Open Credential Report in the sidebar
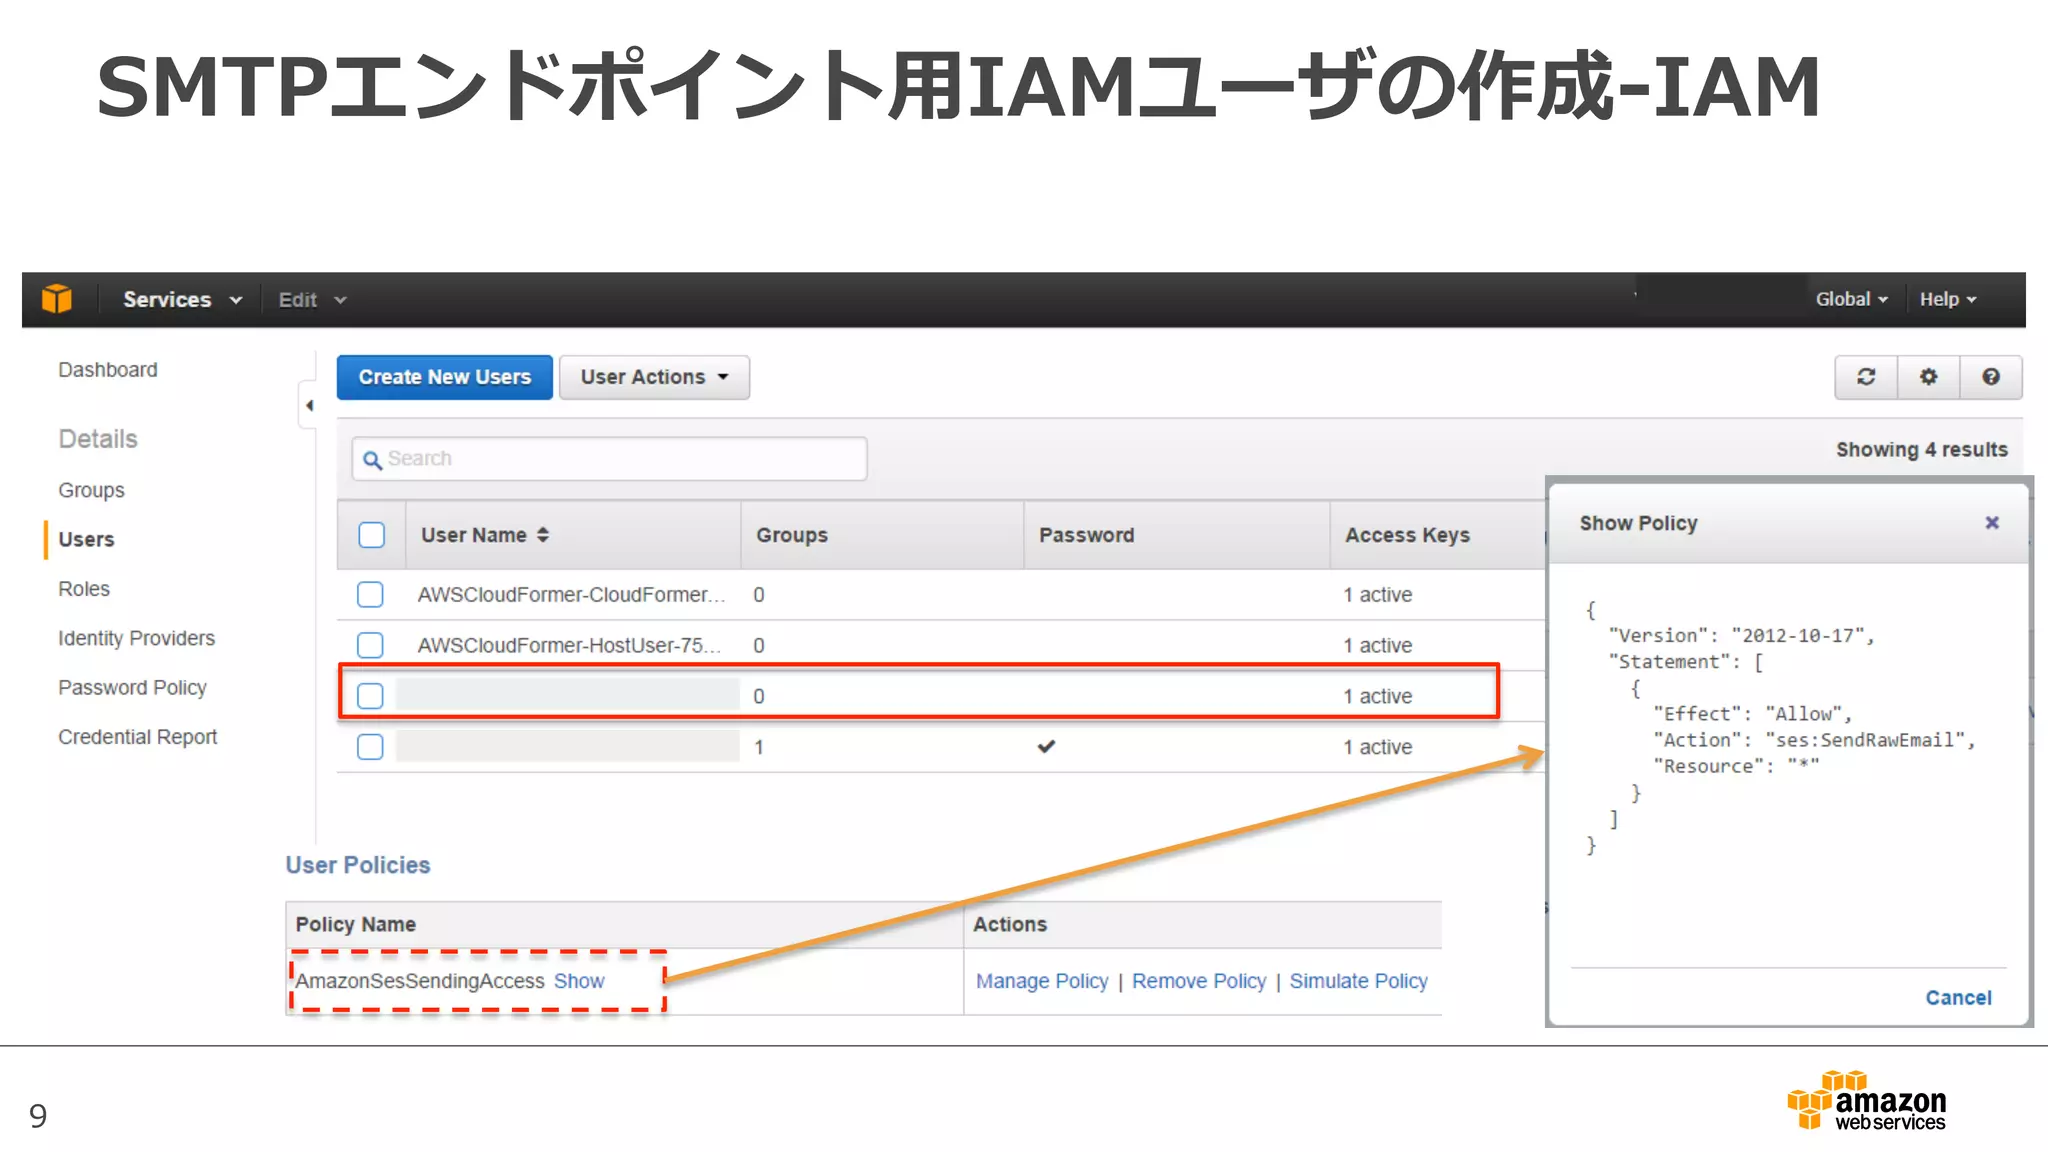Screen dimensions: 2048x1152 coord(137,737)
